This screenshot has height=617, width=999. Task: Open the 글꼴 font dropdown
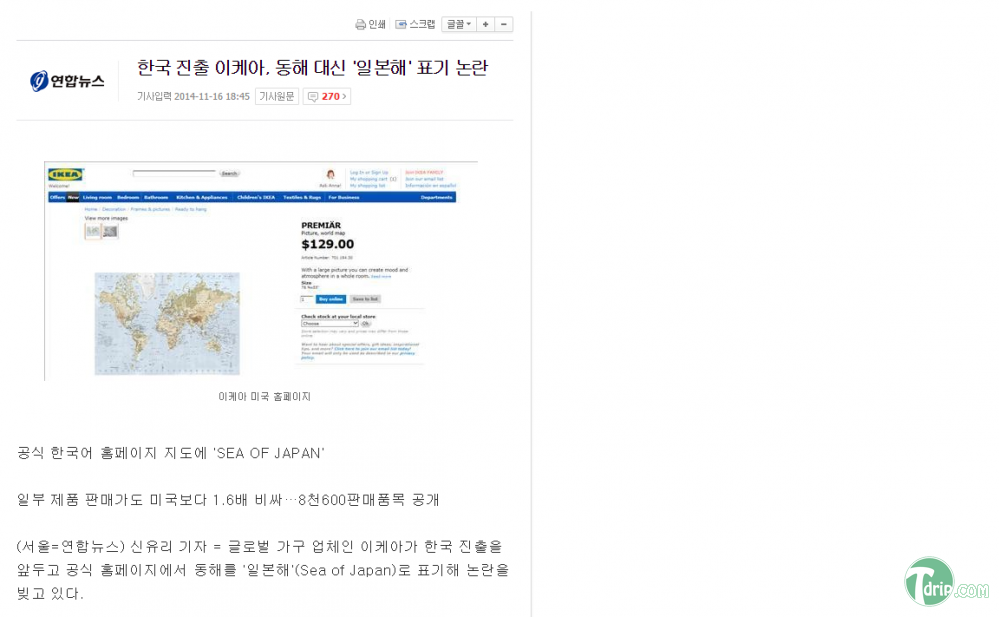point(459,24)
